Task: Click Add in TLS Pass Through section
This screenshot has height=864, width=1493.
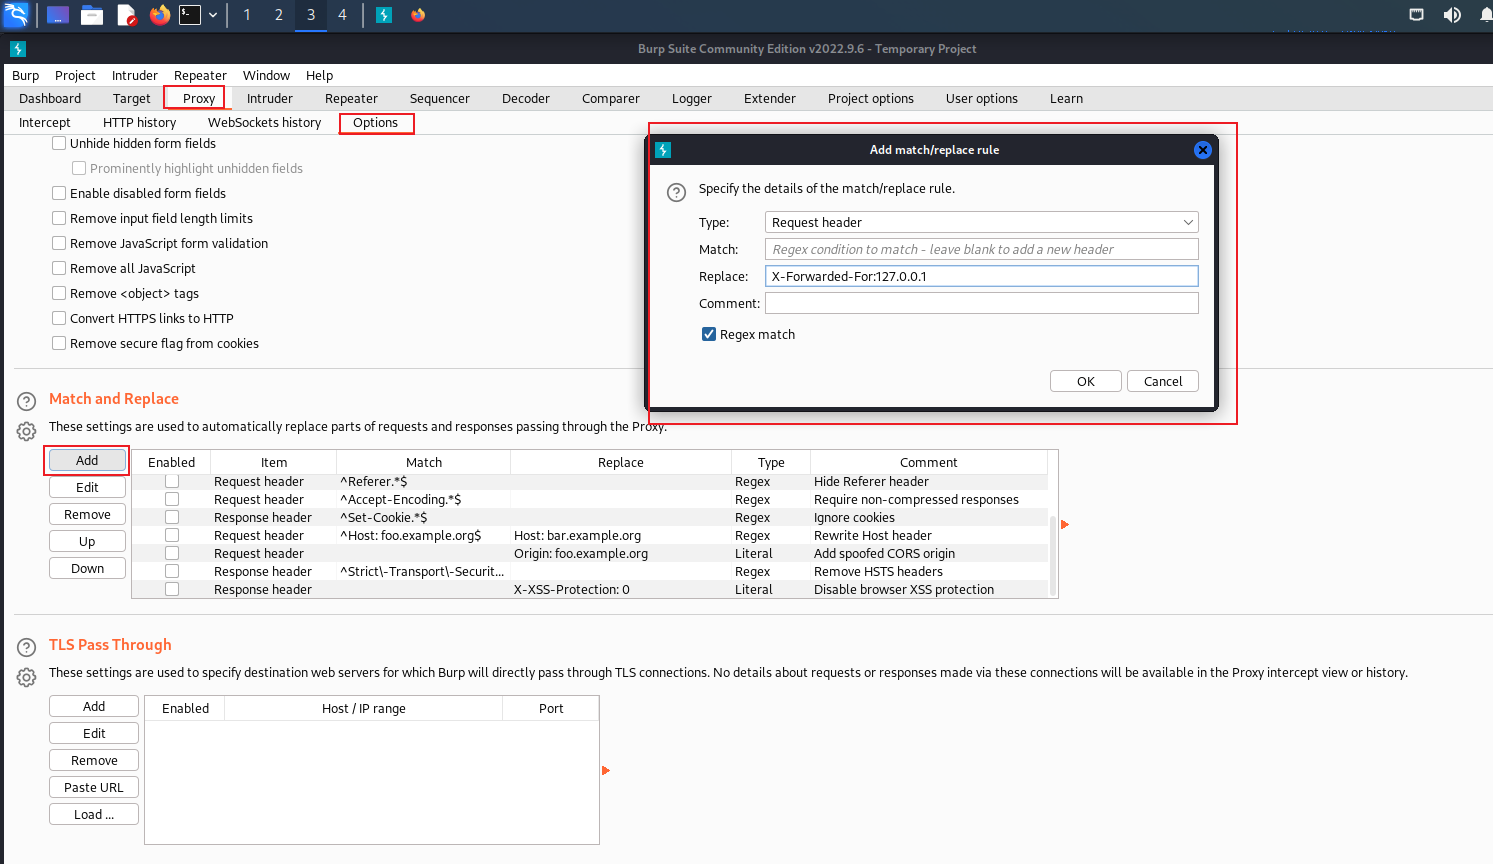Action: tap(94, 706)
